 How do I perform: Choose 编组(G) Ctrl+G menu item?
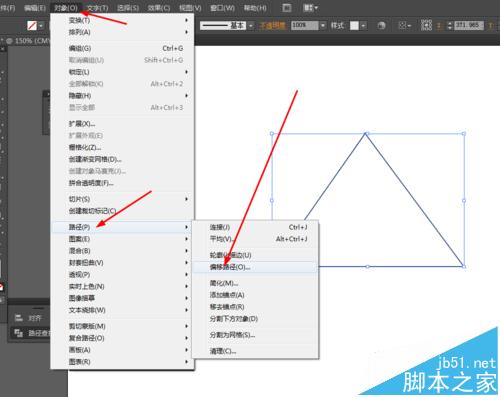(122, 48)
